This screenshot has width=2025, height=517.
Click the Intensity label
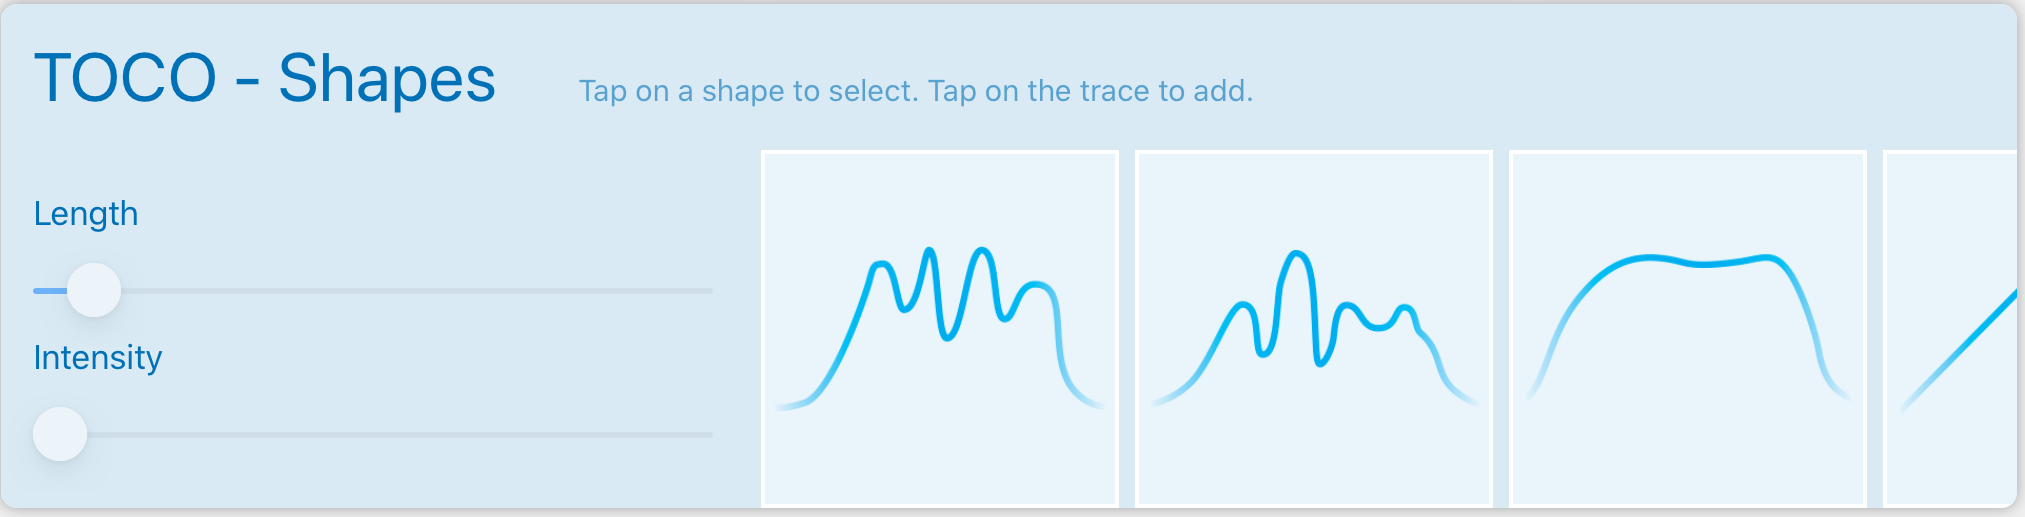point(98,358)
